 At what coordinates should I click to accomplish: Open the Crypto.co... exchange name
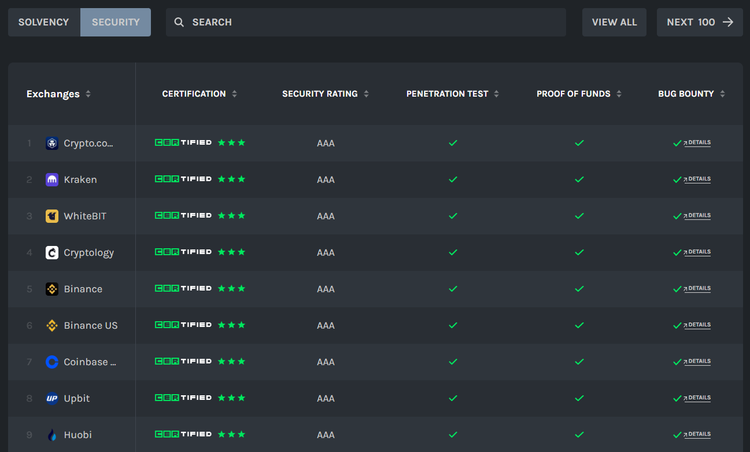(x=88, y=143)
